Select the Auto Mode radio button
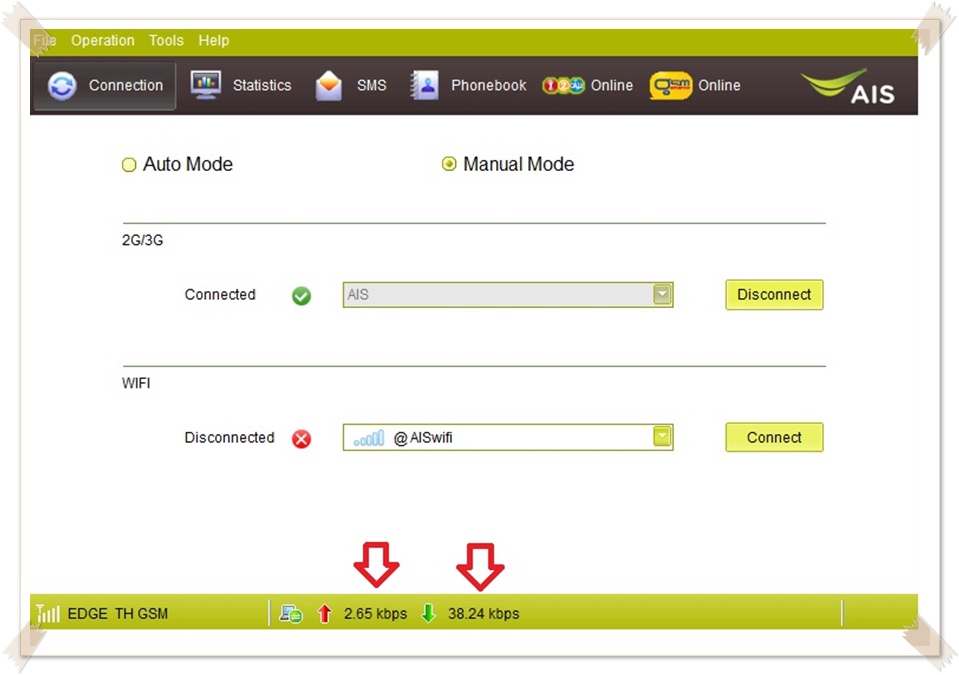This screenshot has width=959, height=675. coord(128,164)
